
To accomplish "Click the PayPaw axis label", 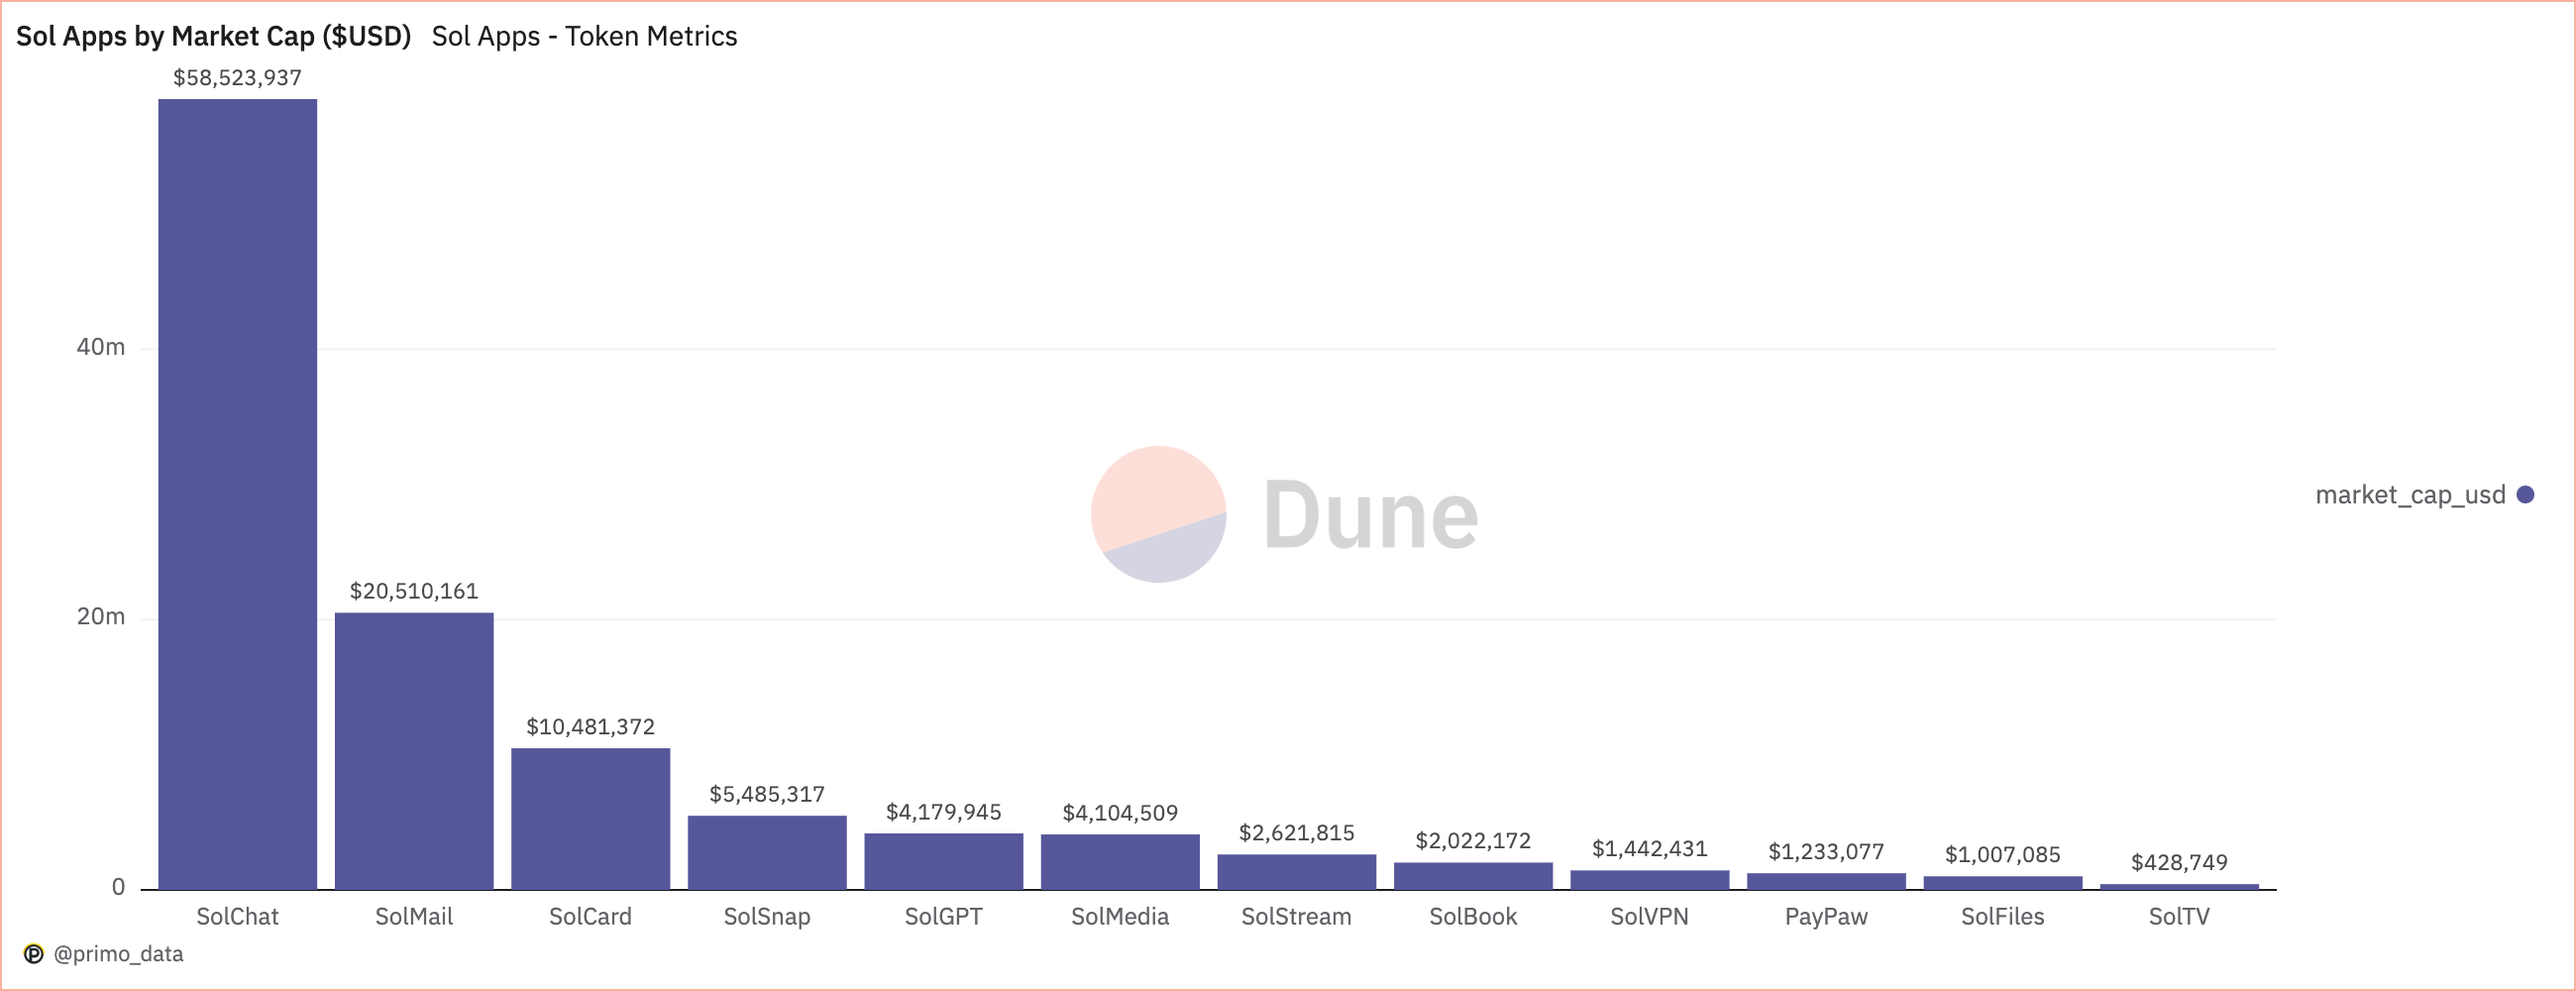I will click(1825, 916).
